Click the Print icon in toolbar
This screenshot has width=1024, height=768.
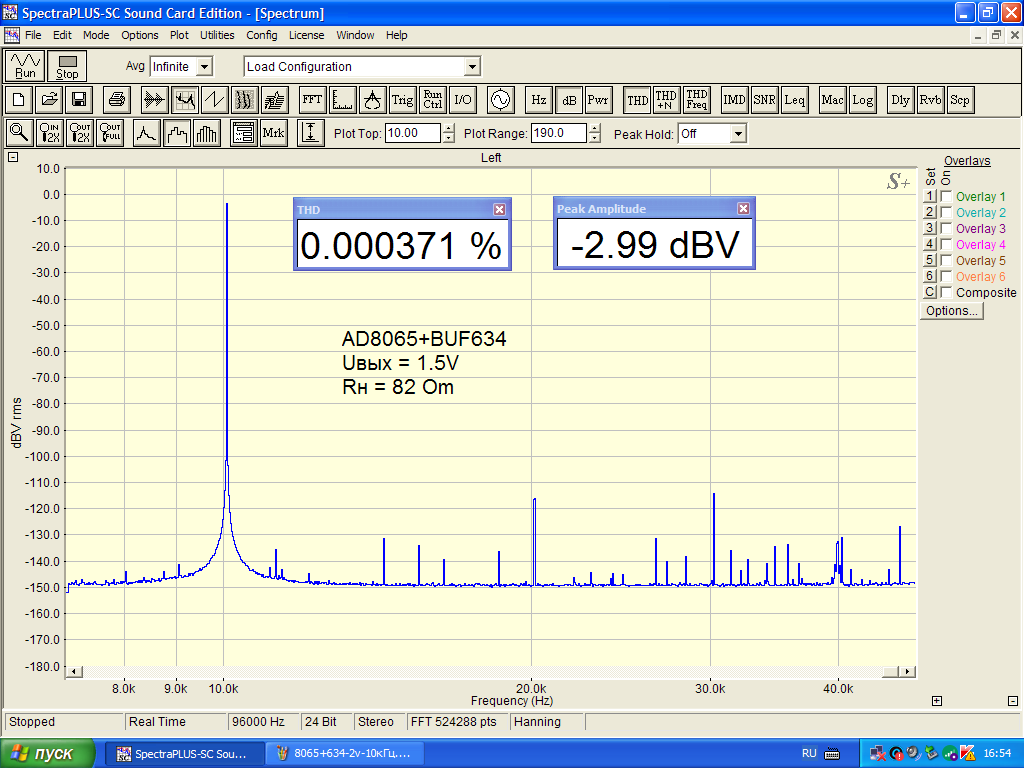click(x=117, y=100)
